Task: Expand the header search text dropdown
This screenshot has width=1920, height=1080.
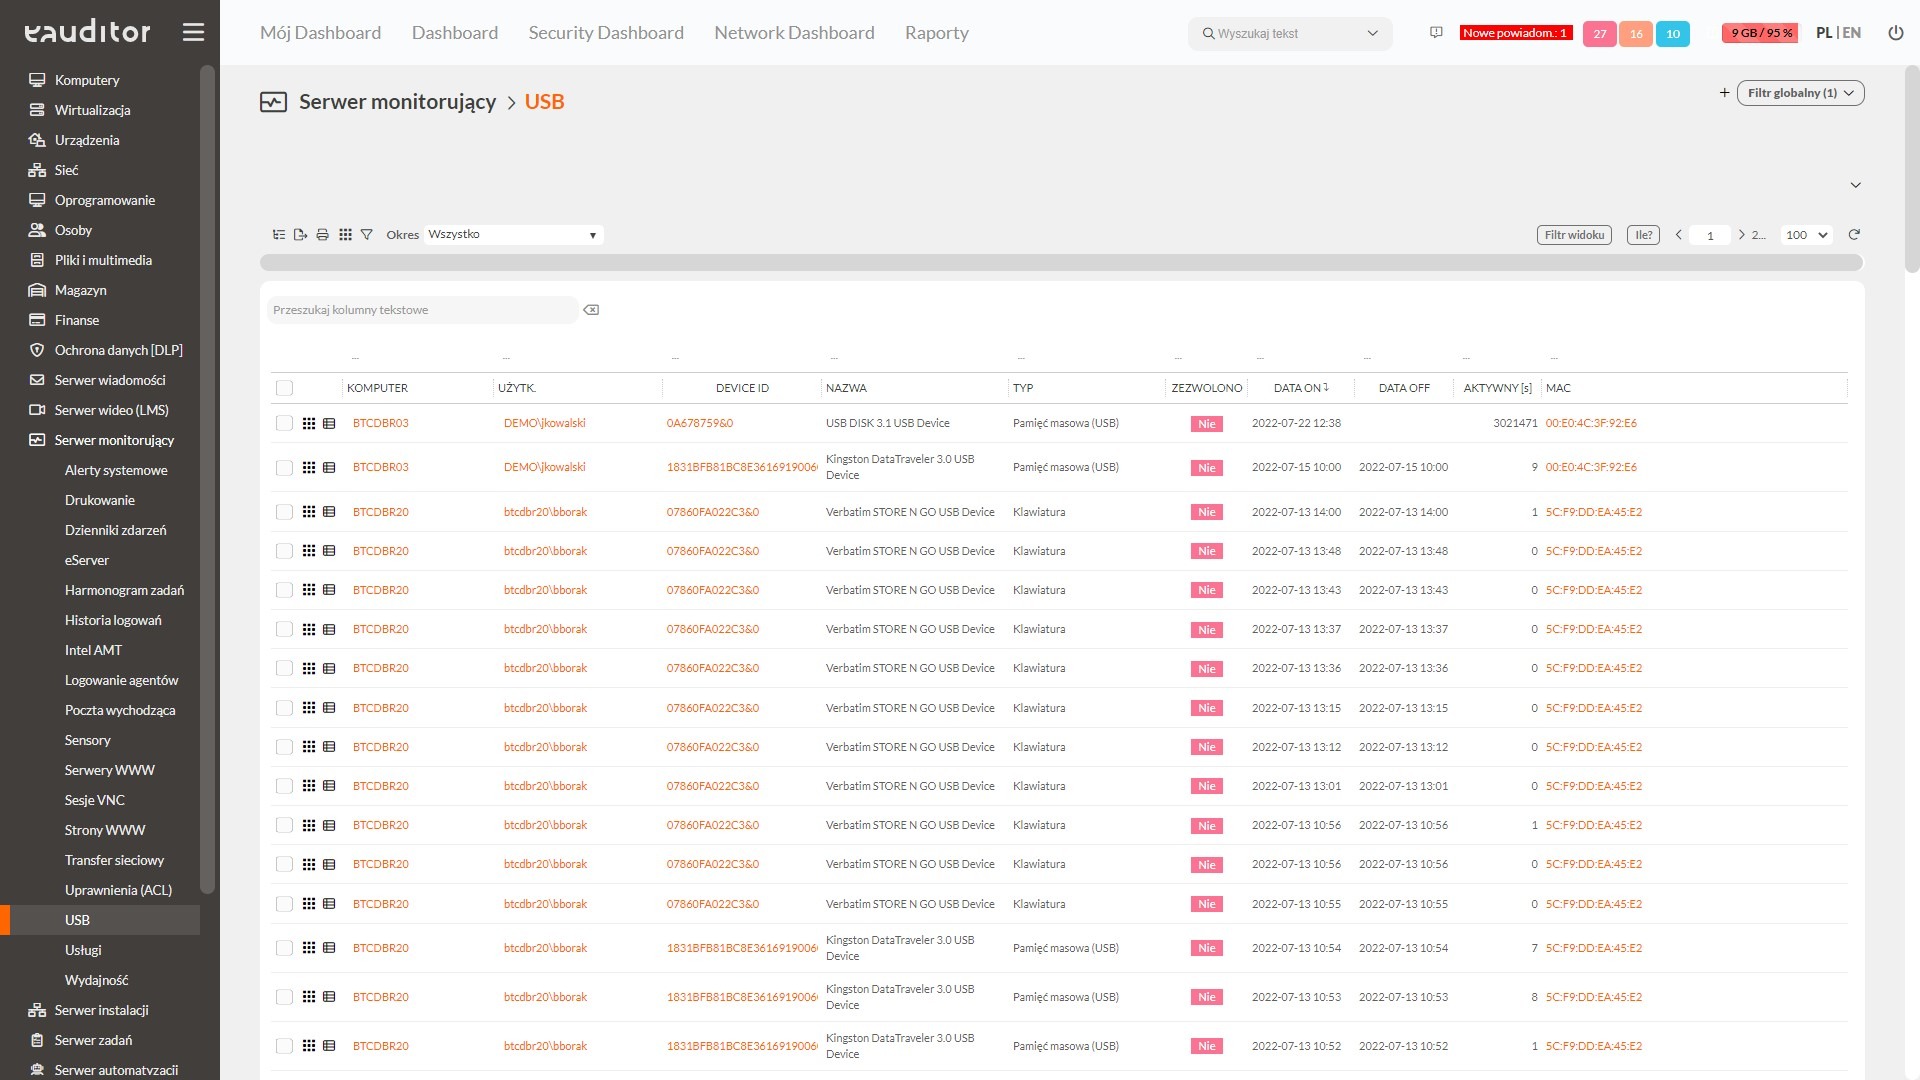Action: tap(1372, 33)
